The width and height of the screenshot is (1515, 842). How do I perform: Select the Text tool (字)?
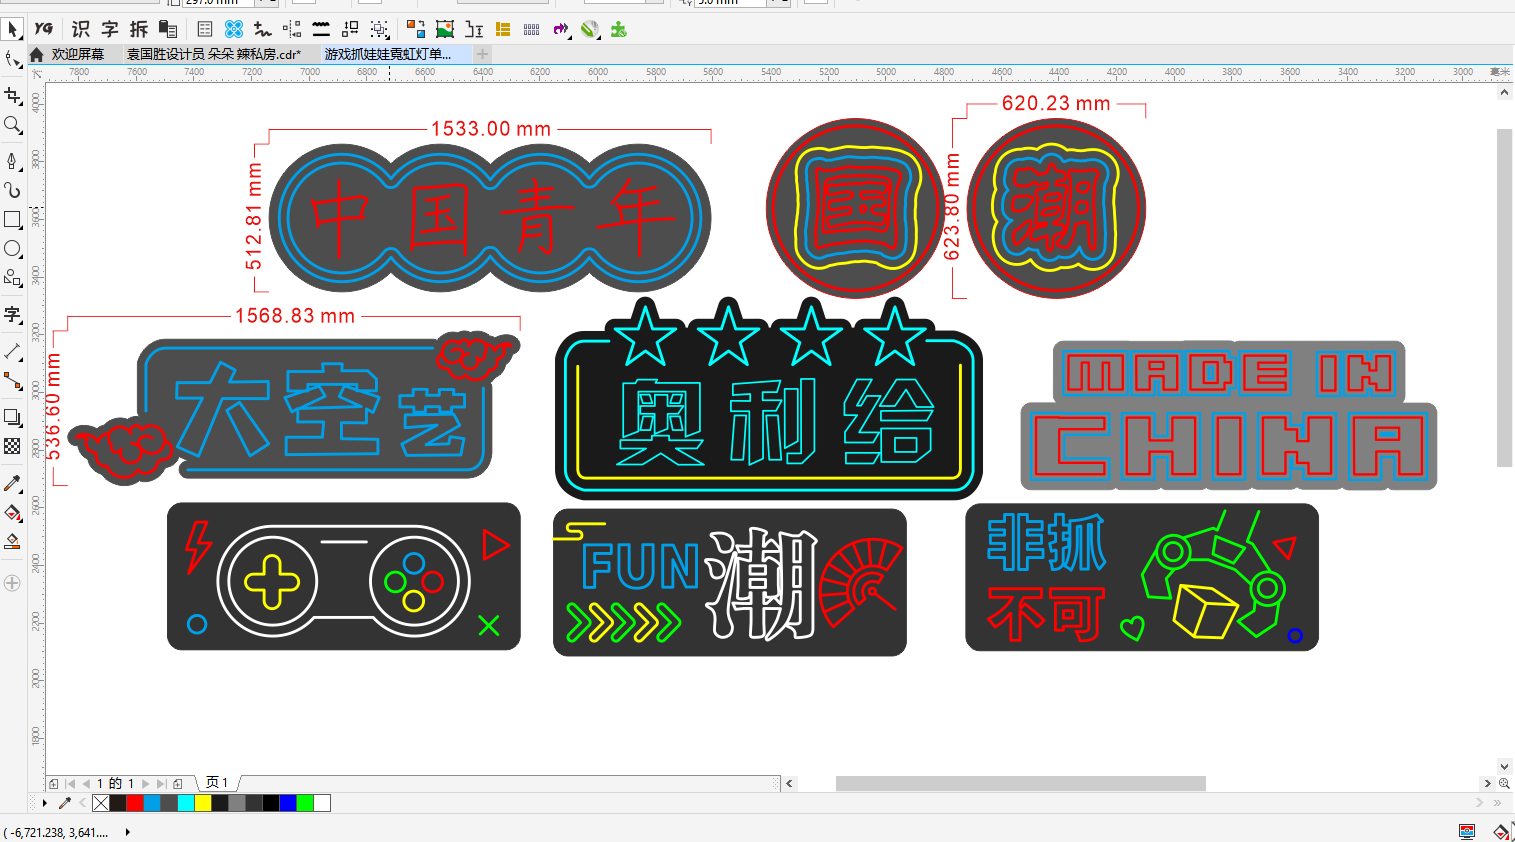click(12, 314)
